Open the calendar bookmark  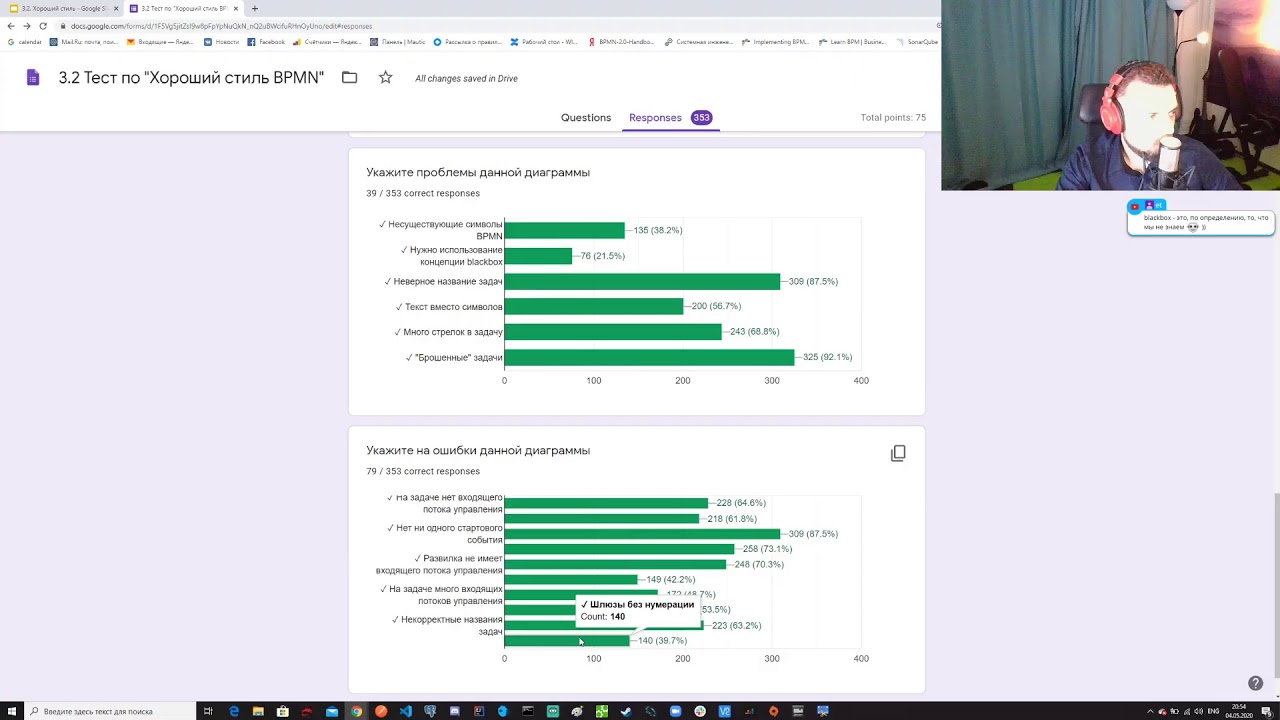[x=25, y=42]
